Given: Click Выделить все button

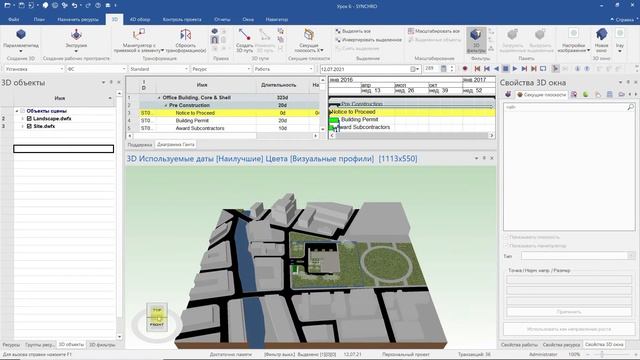Looking at the screenshot, I should tap(353, 31).
